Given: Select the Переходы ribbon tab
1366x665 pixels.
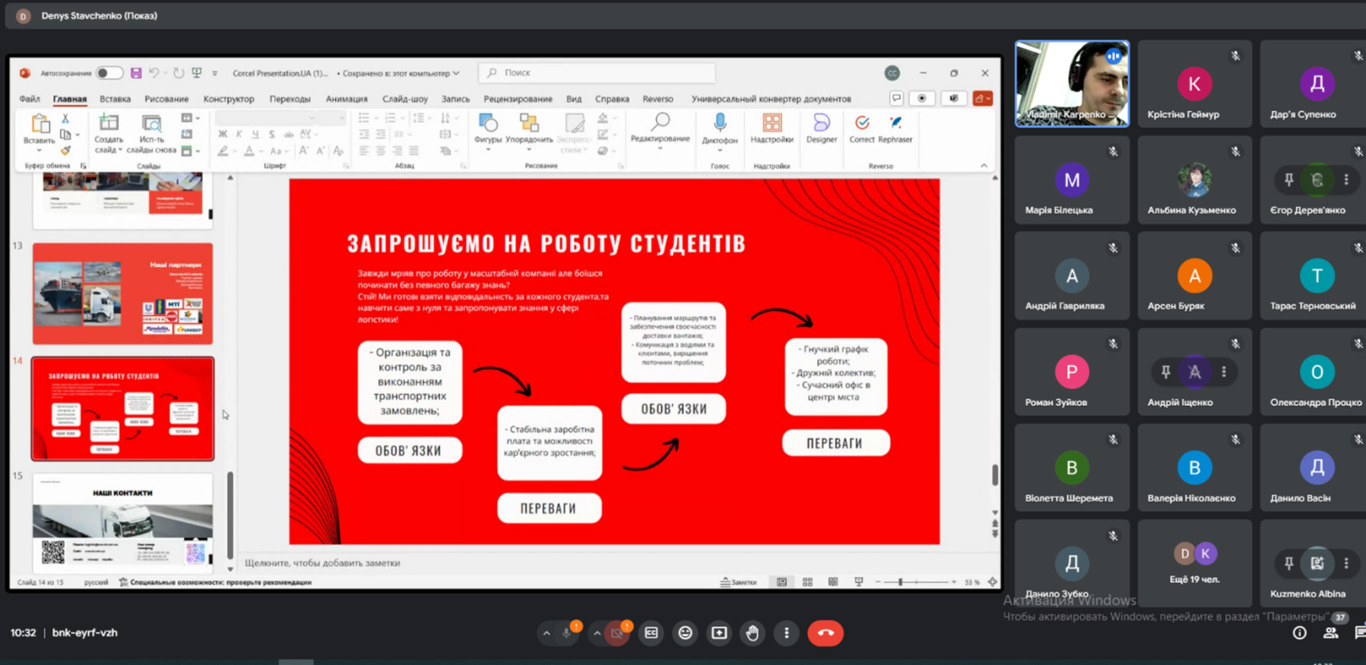Looking at the screenshot, I should point(290,99).
